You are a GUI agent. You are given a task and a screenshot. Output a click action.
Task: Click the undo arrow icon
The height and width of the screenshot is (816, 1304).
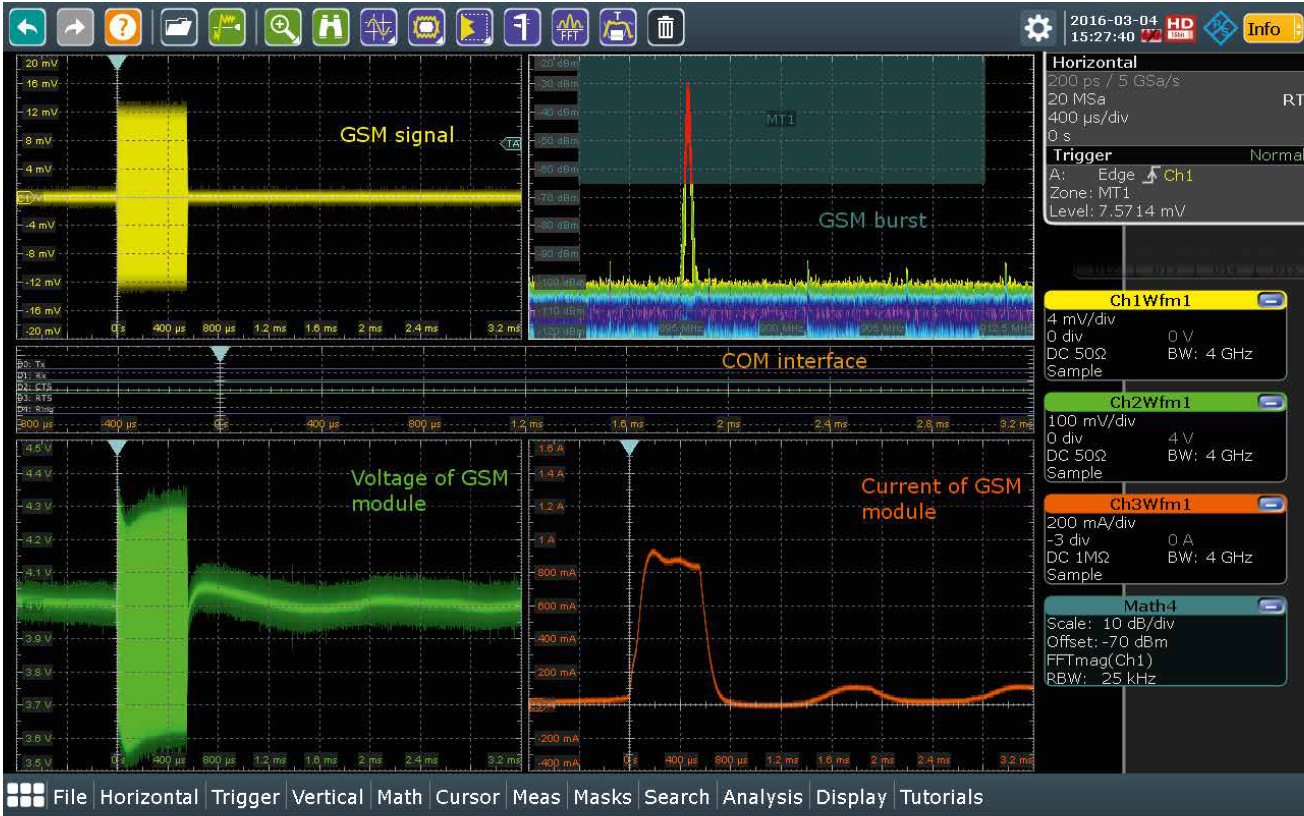pos(27,28)
